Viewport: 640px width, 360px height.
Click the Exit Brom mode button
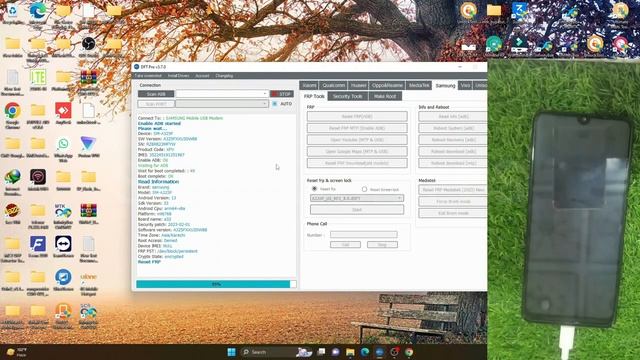pyautogui.click(x=453, y=213)
